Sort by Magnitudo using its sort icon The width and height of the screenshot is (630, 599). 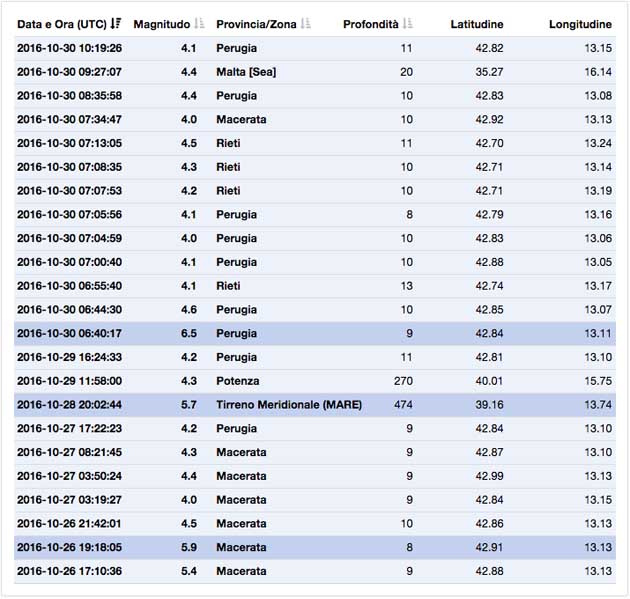click(199, 24)
